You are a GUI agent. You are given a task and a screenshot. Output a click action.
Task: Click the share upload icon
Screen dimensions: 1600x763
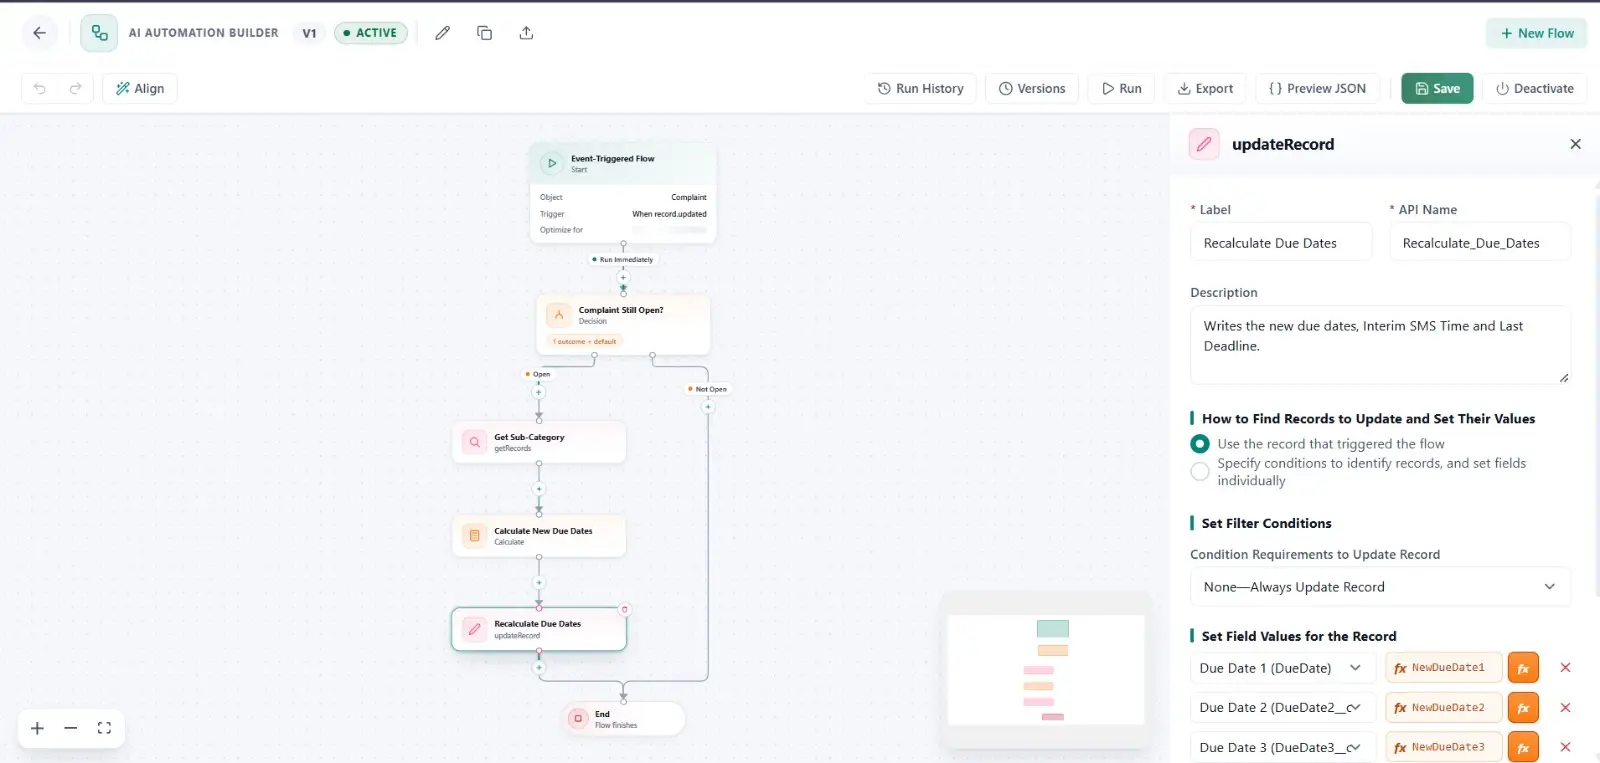[x=526, y=33]
